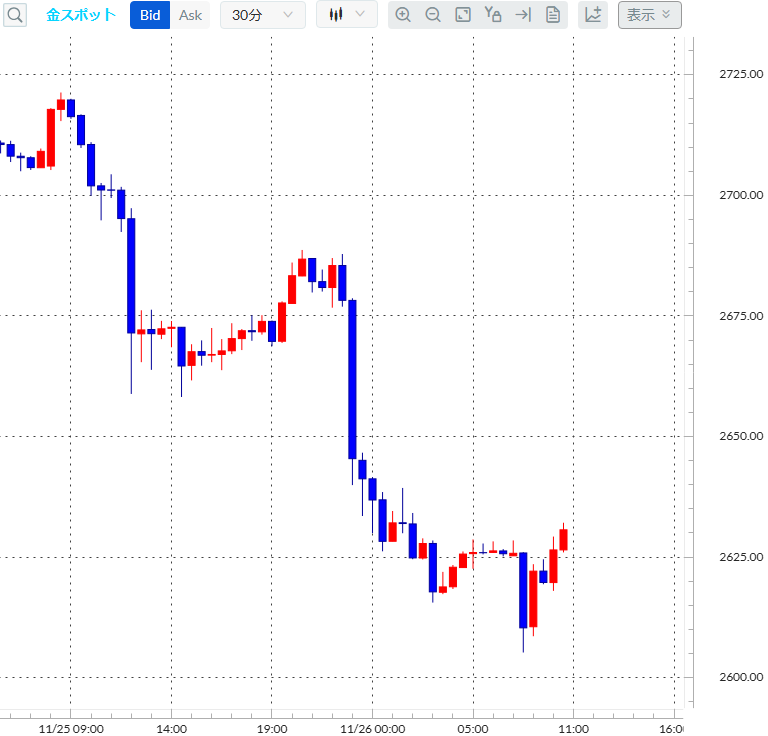Click the 2700.00 price axis label
Viewport: 768px width, 736px height.
(x=741, y=195)
